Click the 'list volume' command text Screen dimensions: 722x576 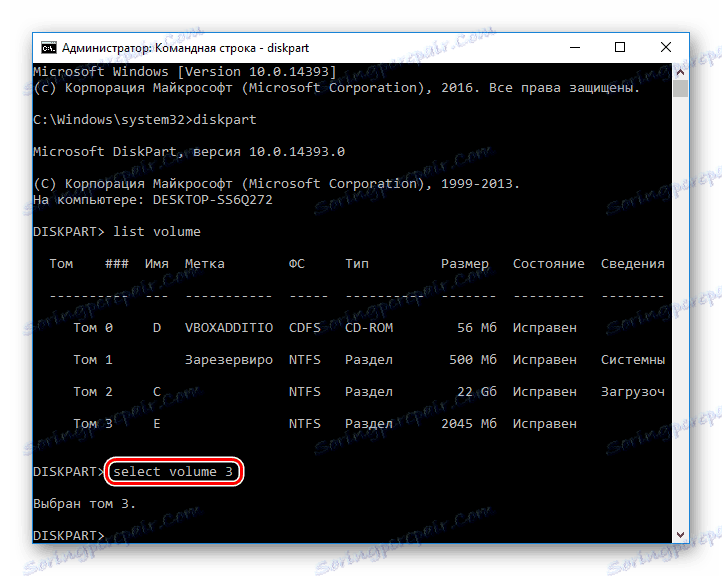[x=157, y=232]
